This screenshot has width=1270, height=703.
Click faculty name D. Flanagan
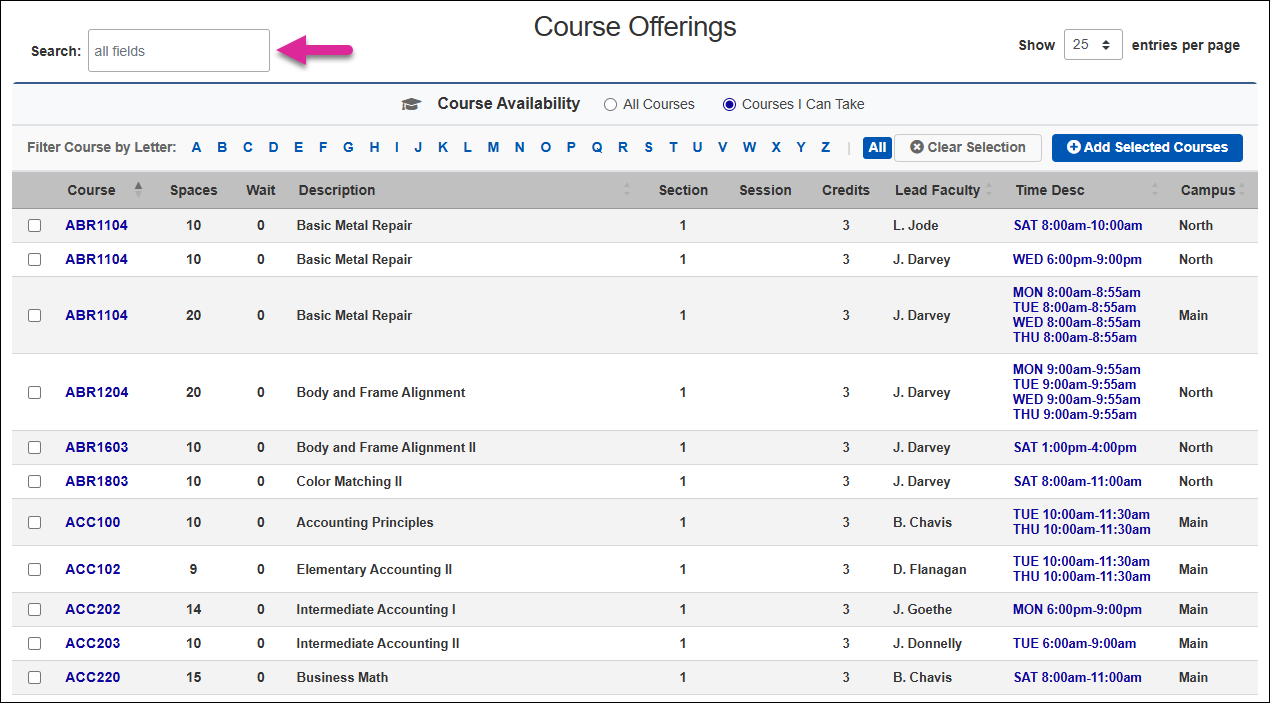pyautogui.click(x=930, y=569)
